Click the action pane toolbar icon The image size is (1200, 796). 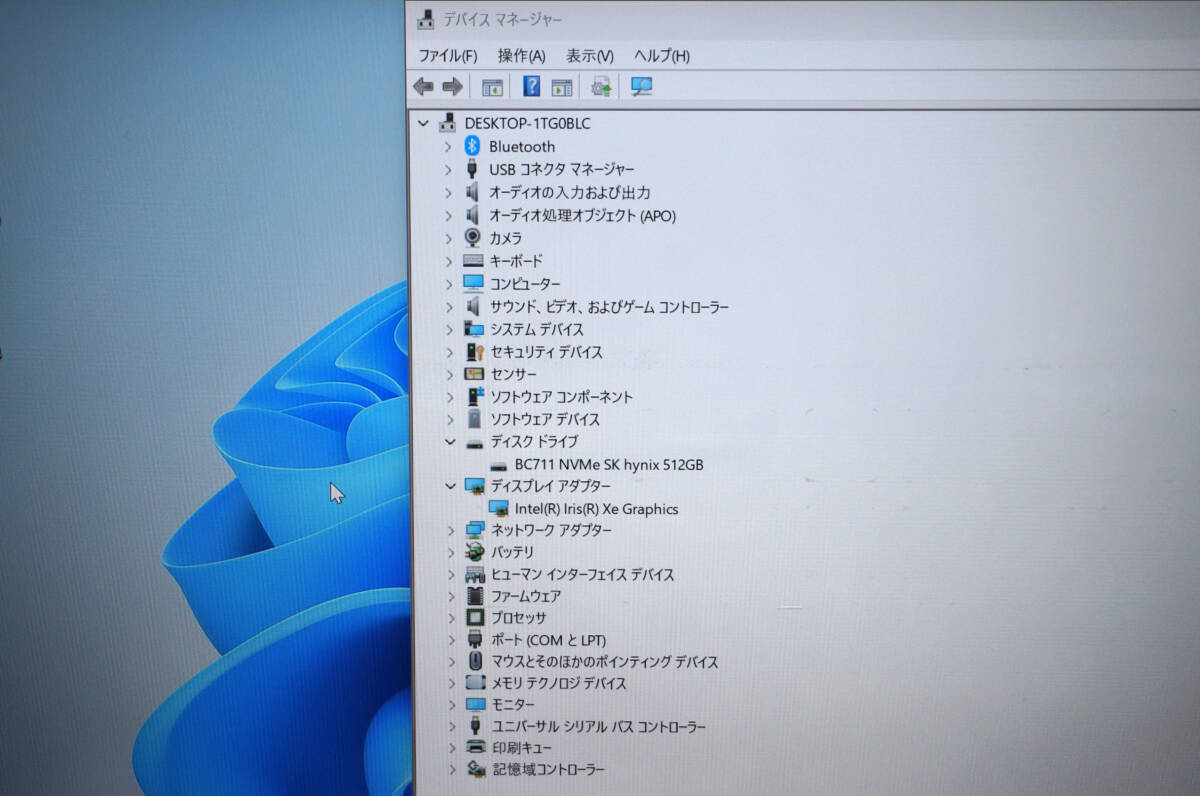(x=562, y=87)
